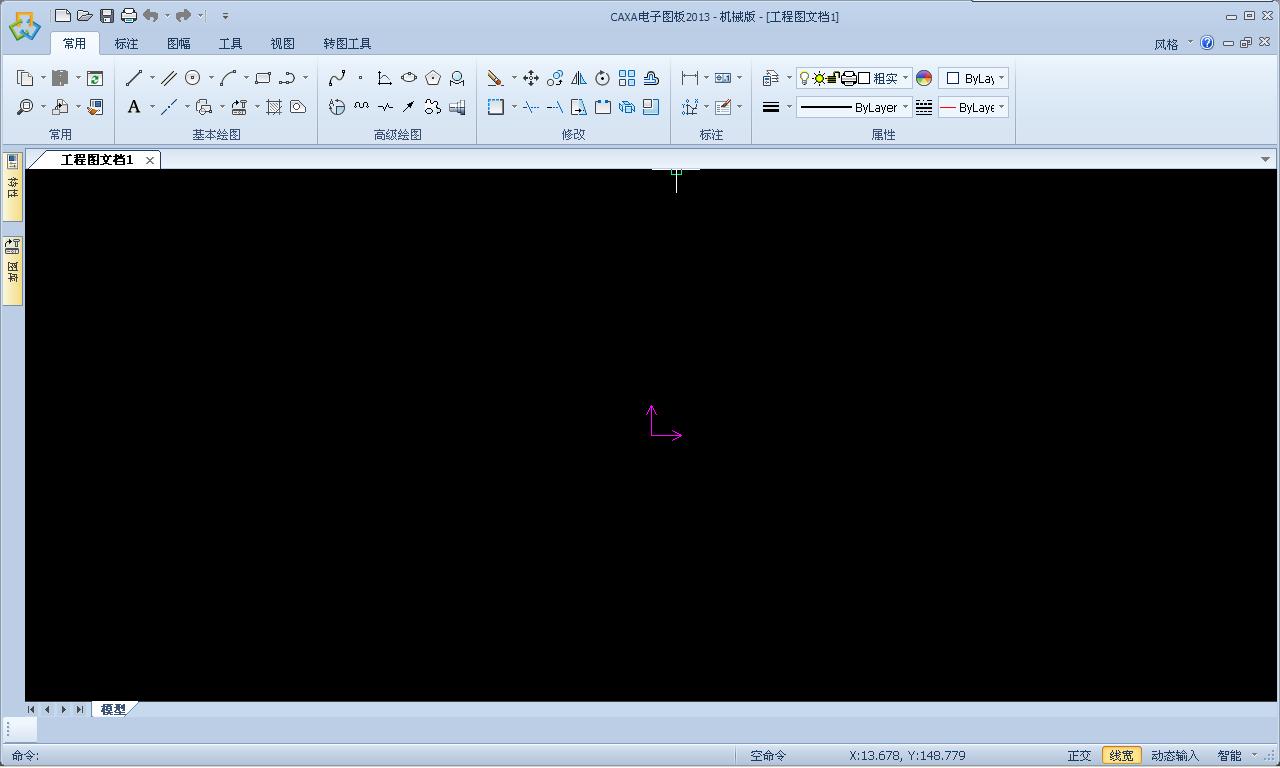This screenshot has height=768, width=1280.
Task: Select the Extend tool
Action: pos(555,107)
